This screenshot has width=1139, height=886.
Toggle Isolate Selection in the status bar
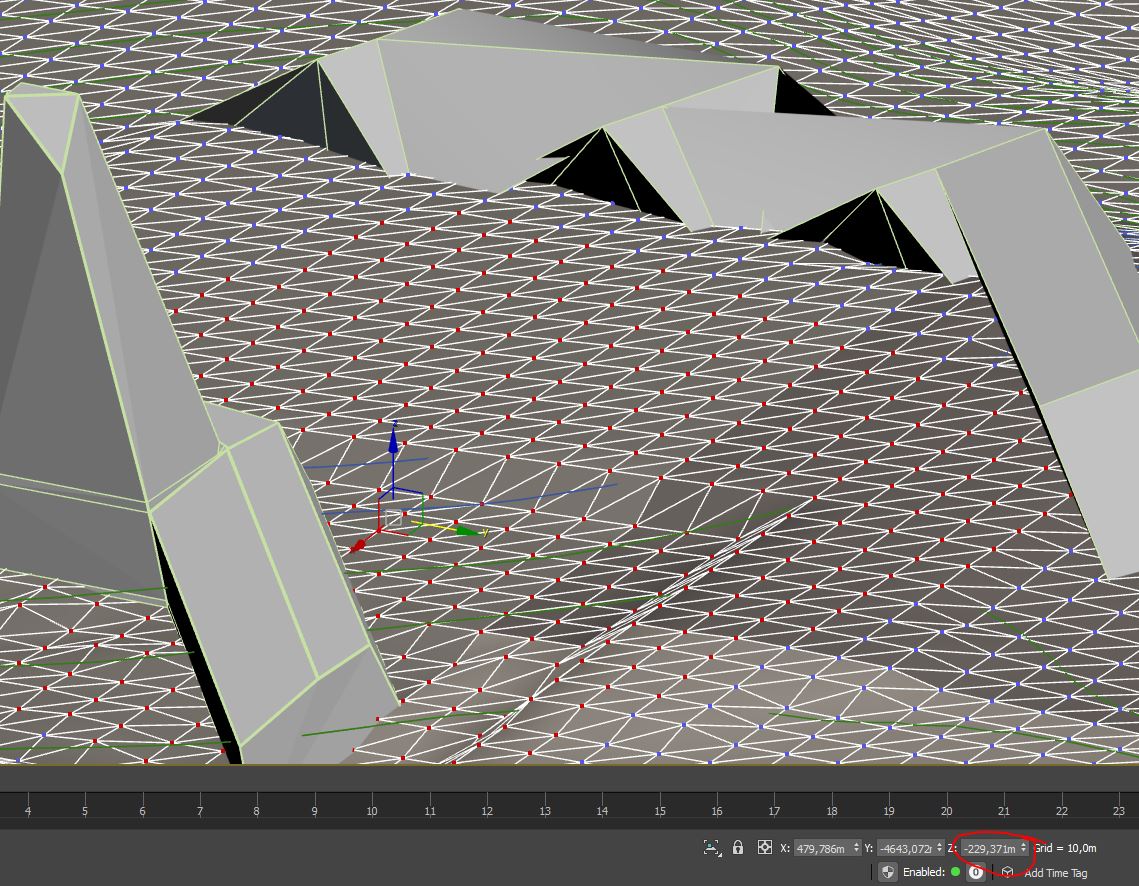point(711,848)
